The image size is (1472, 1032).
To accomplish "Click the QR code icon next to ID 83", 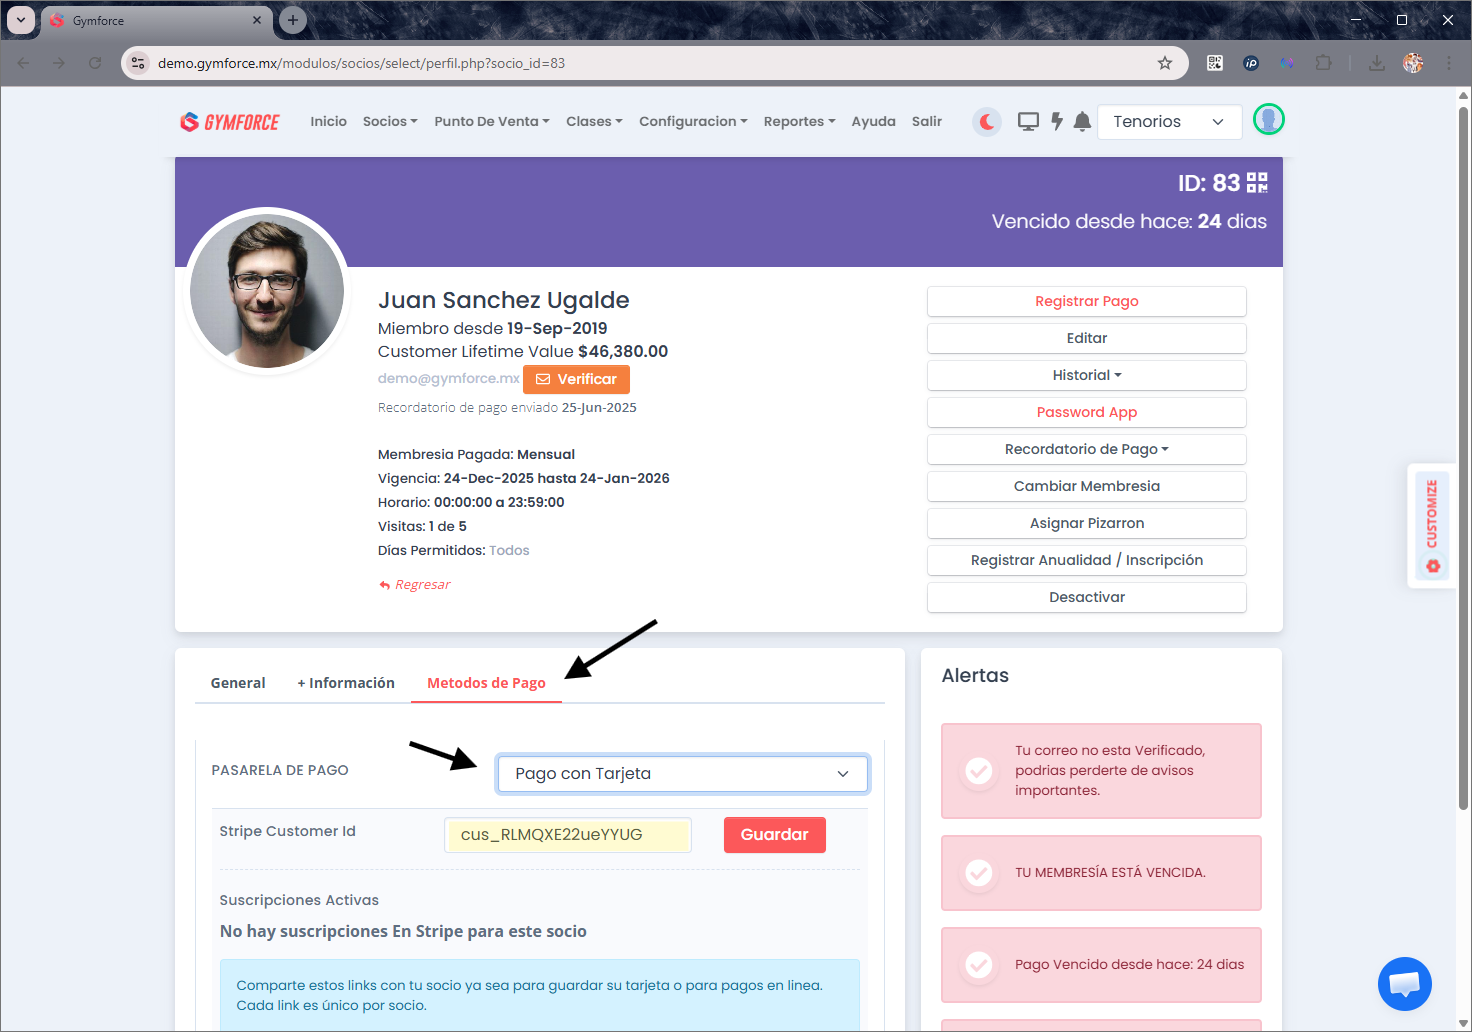I will click(x=1257, y=183).
